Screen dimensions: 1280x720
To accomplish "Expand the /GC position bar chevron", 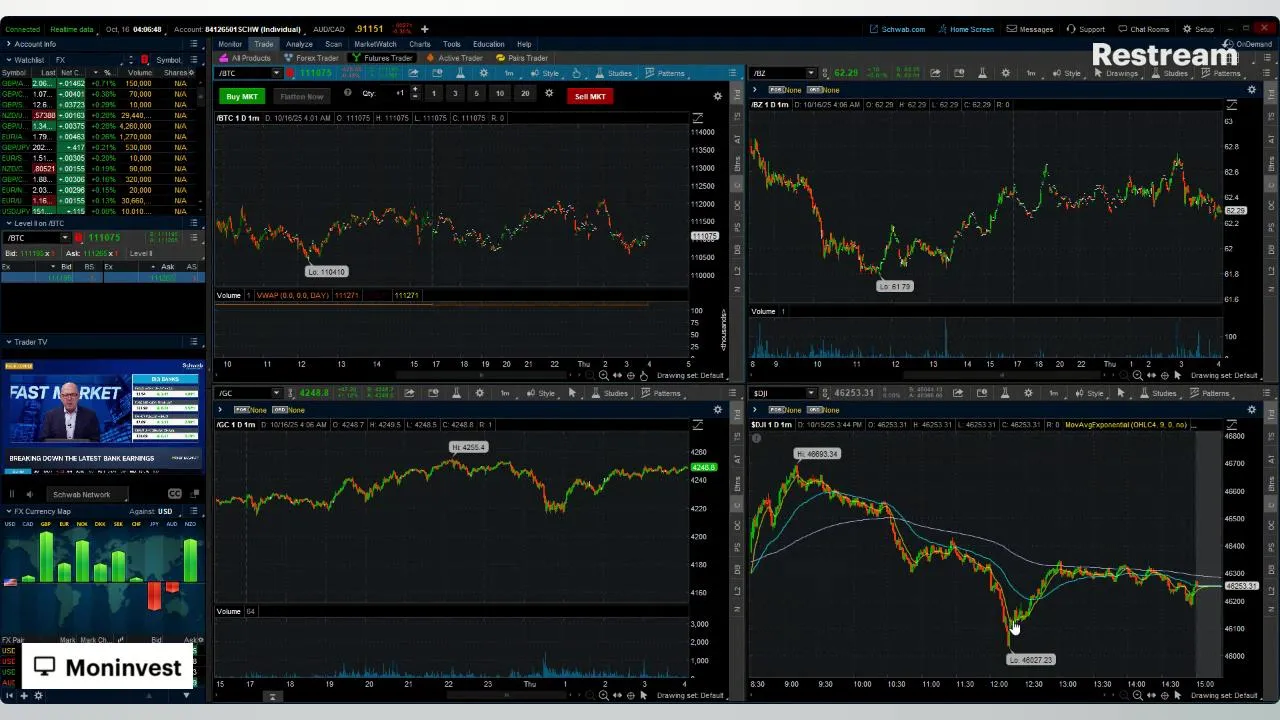I will coord(220,410).
